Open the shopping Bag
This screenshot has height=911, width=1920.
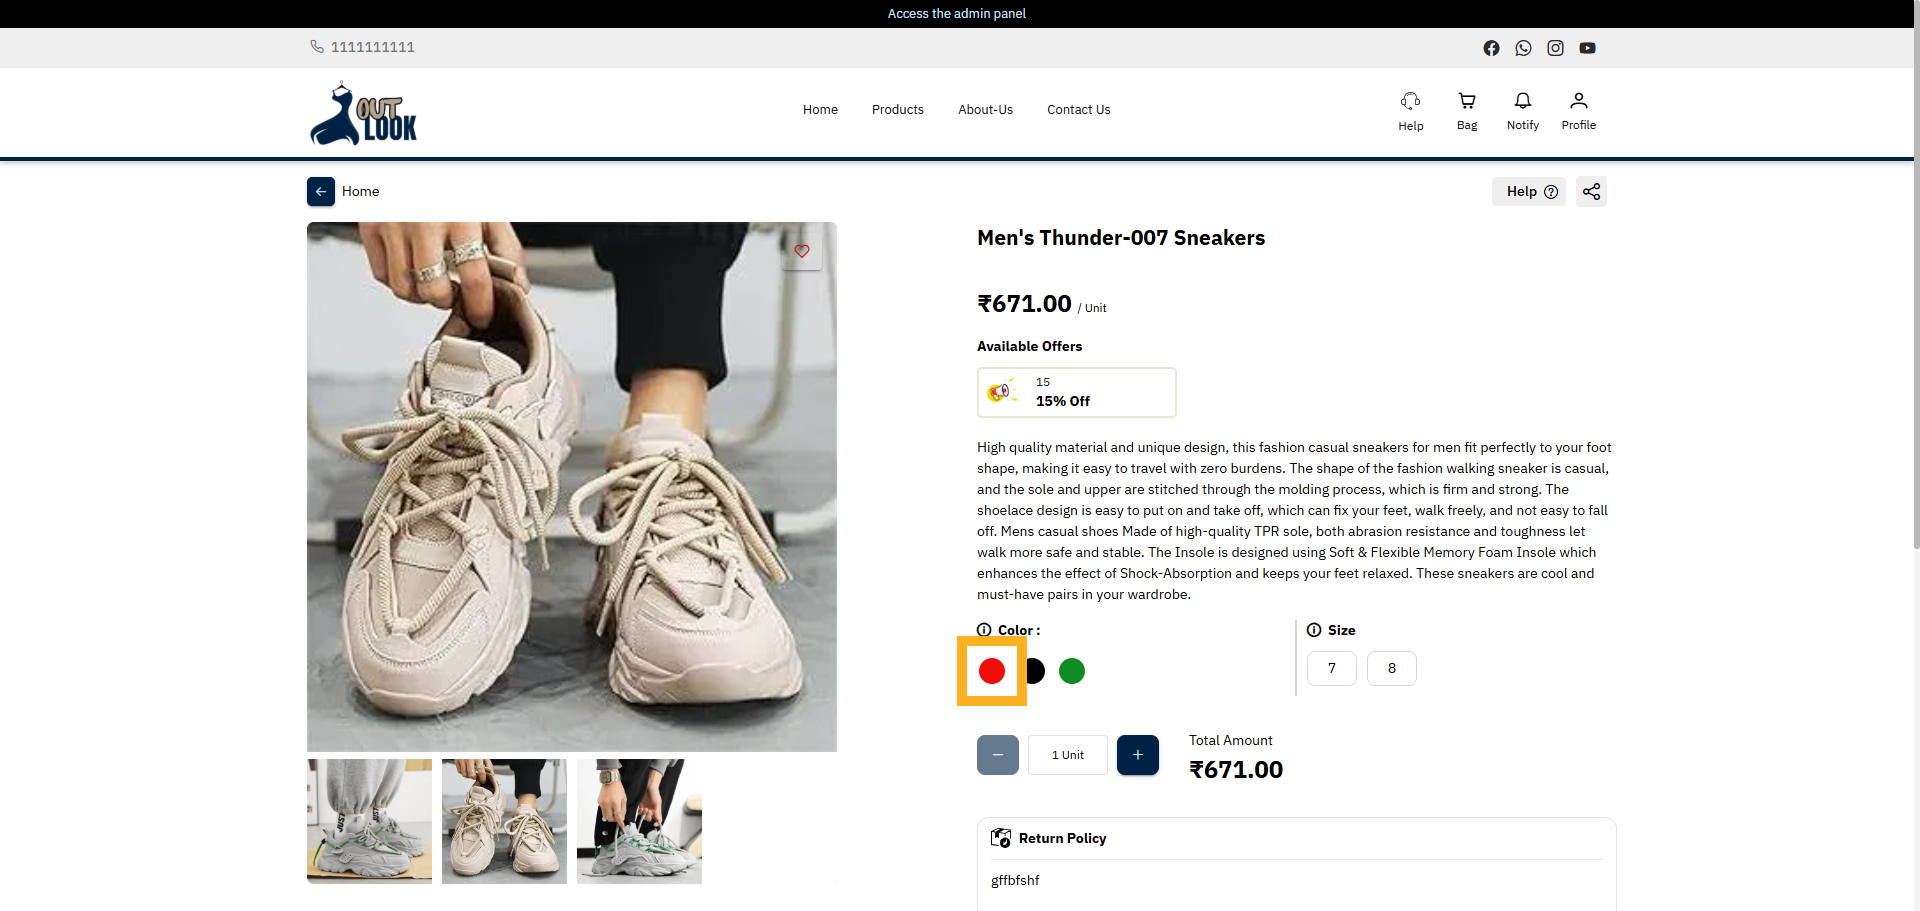(1467, 110)
